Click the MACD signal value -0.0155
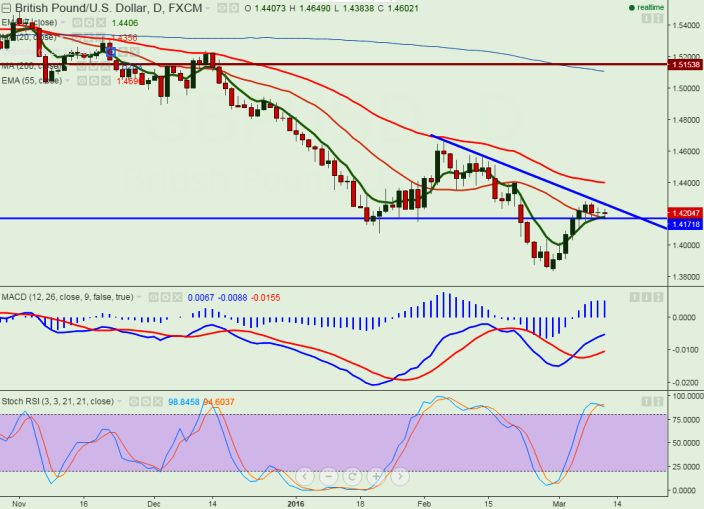The height and width of the screenshot is (509, 704). coord(265,298)
